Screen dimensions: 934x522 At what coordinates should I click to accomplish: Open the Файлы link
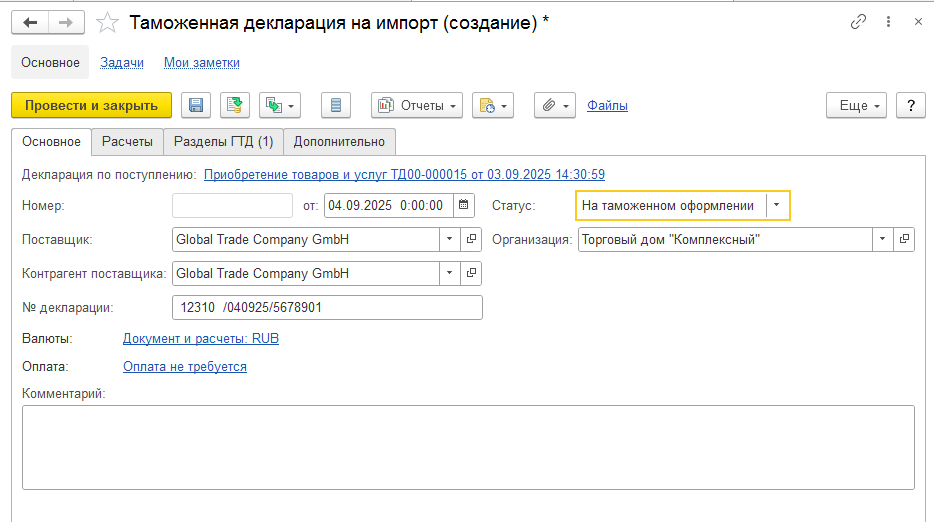(x=607, y=105)
